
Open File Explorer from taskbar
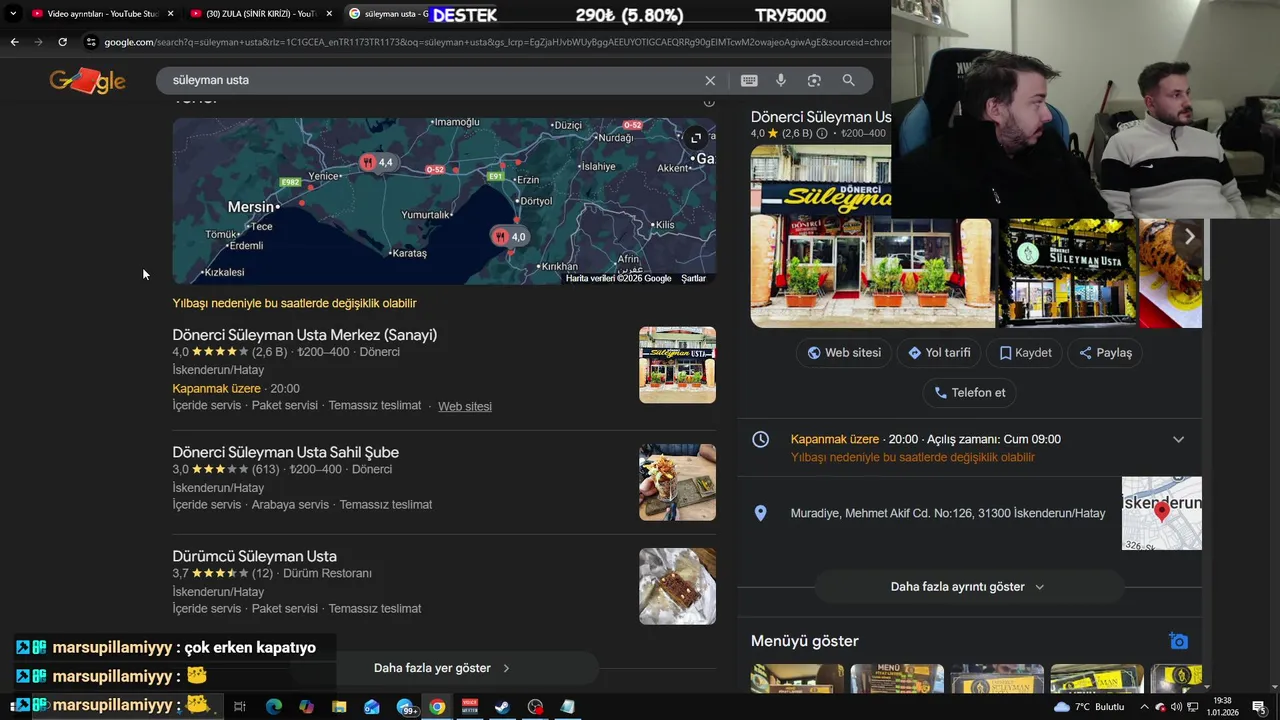(339, 707)
